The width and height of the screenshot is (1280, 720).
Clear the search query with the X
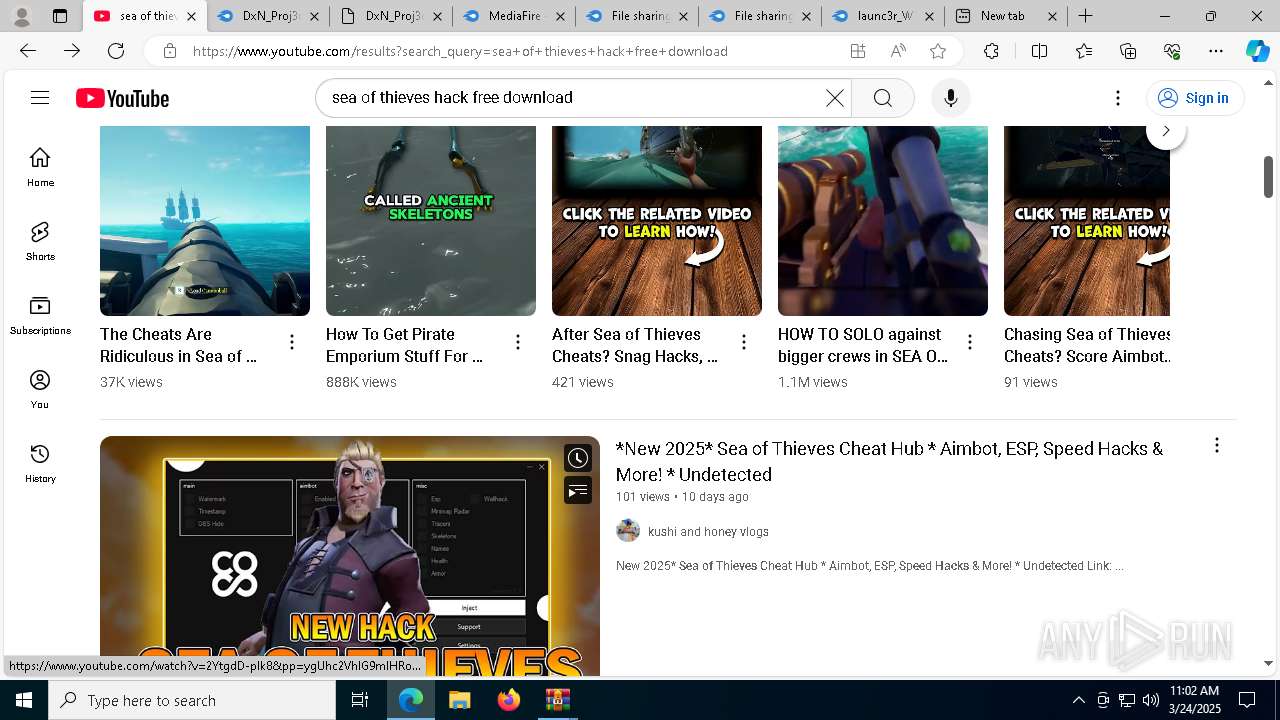(x=834, y=97)
